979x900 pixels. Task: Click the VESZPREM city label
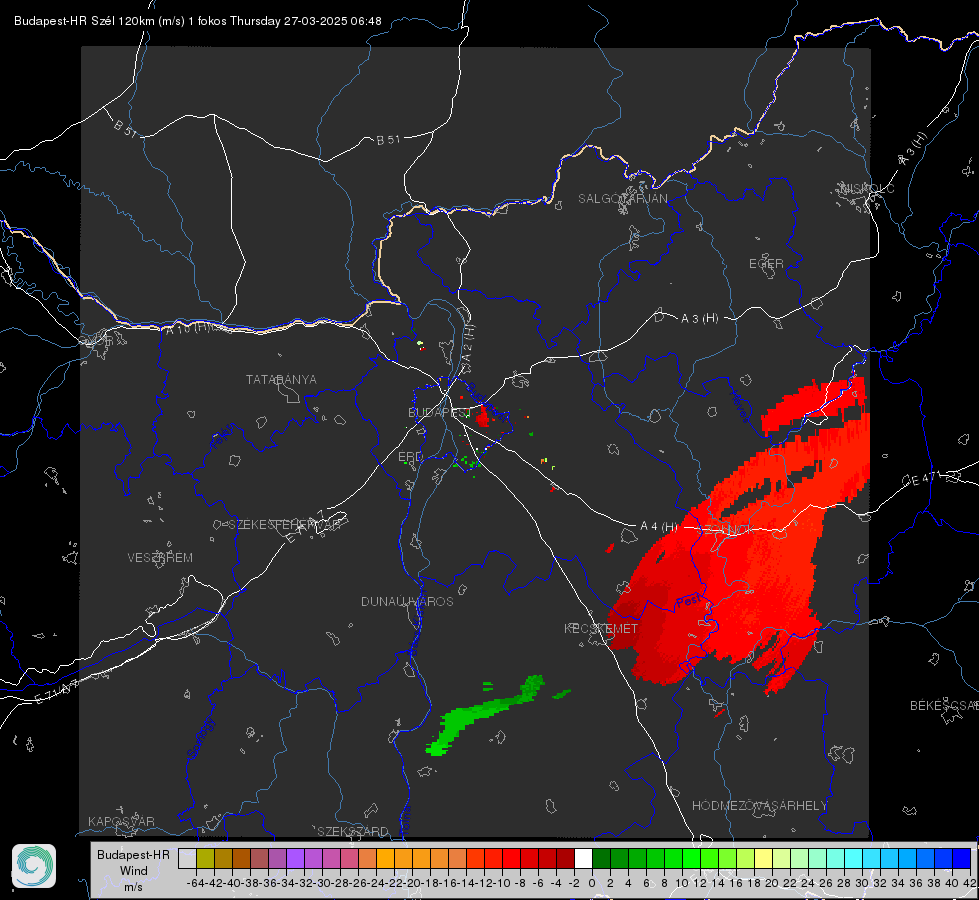click(160, 558)
